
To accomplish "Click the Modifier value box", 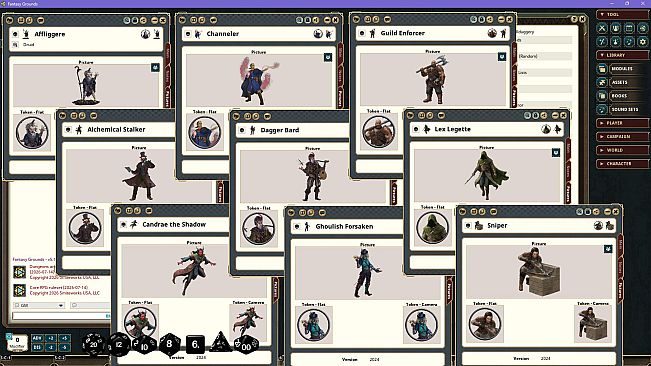I will pyautogui.click(x=17, y=342).
